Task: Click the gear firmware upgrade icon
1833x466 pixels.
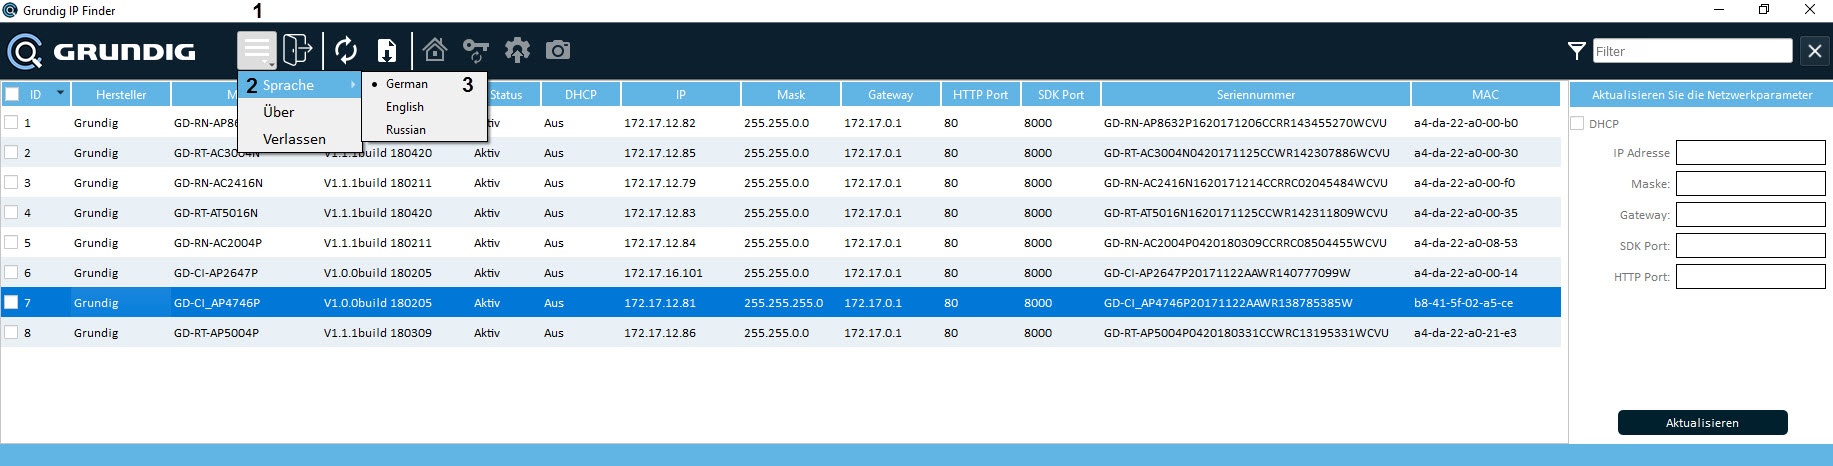Action: tap(517, 50)
